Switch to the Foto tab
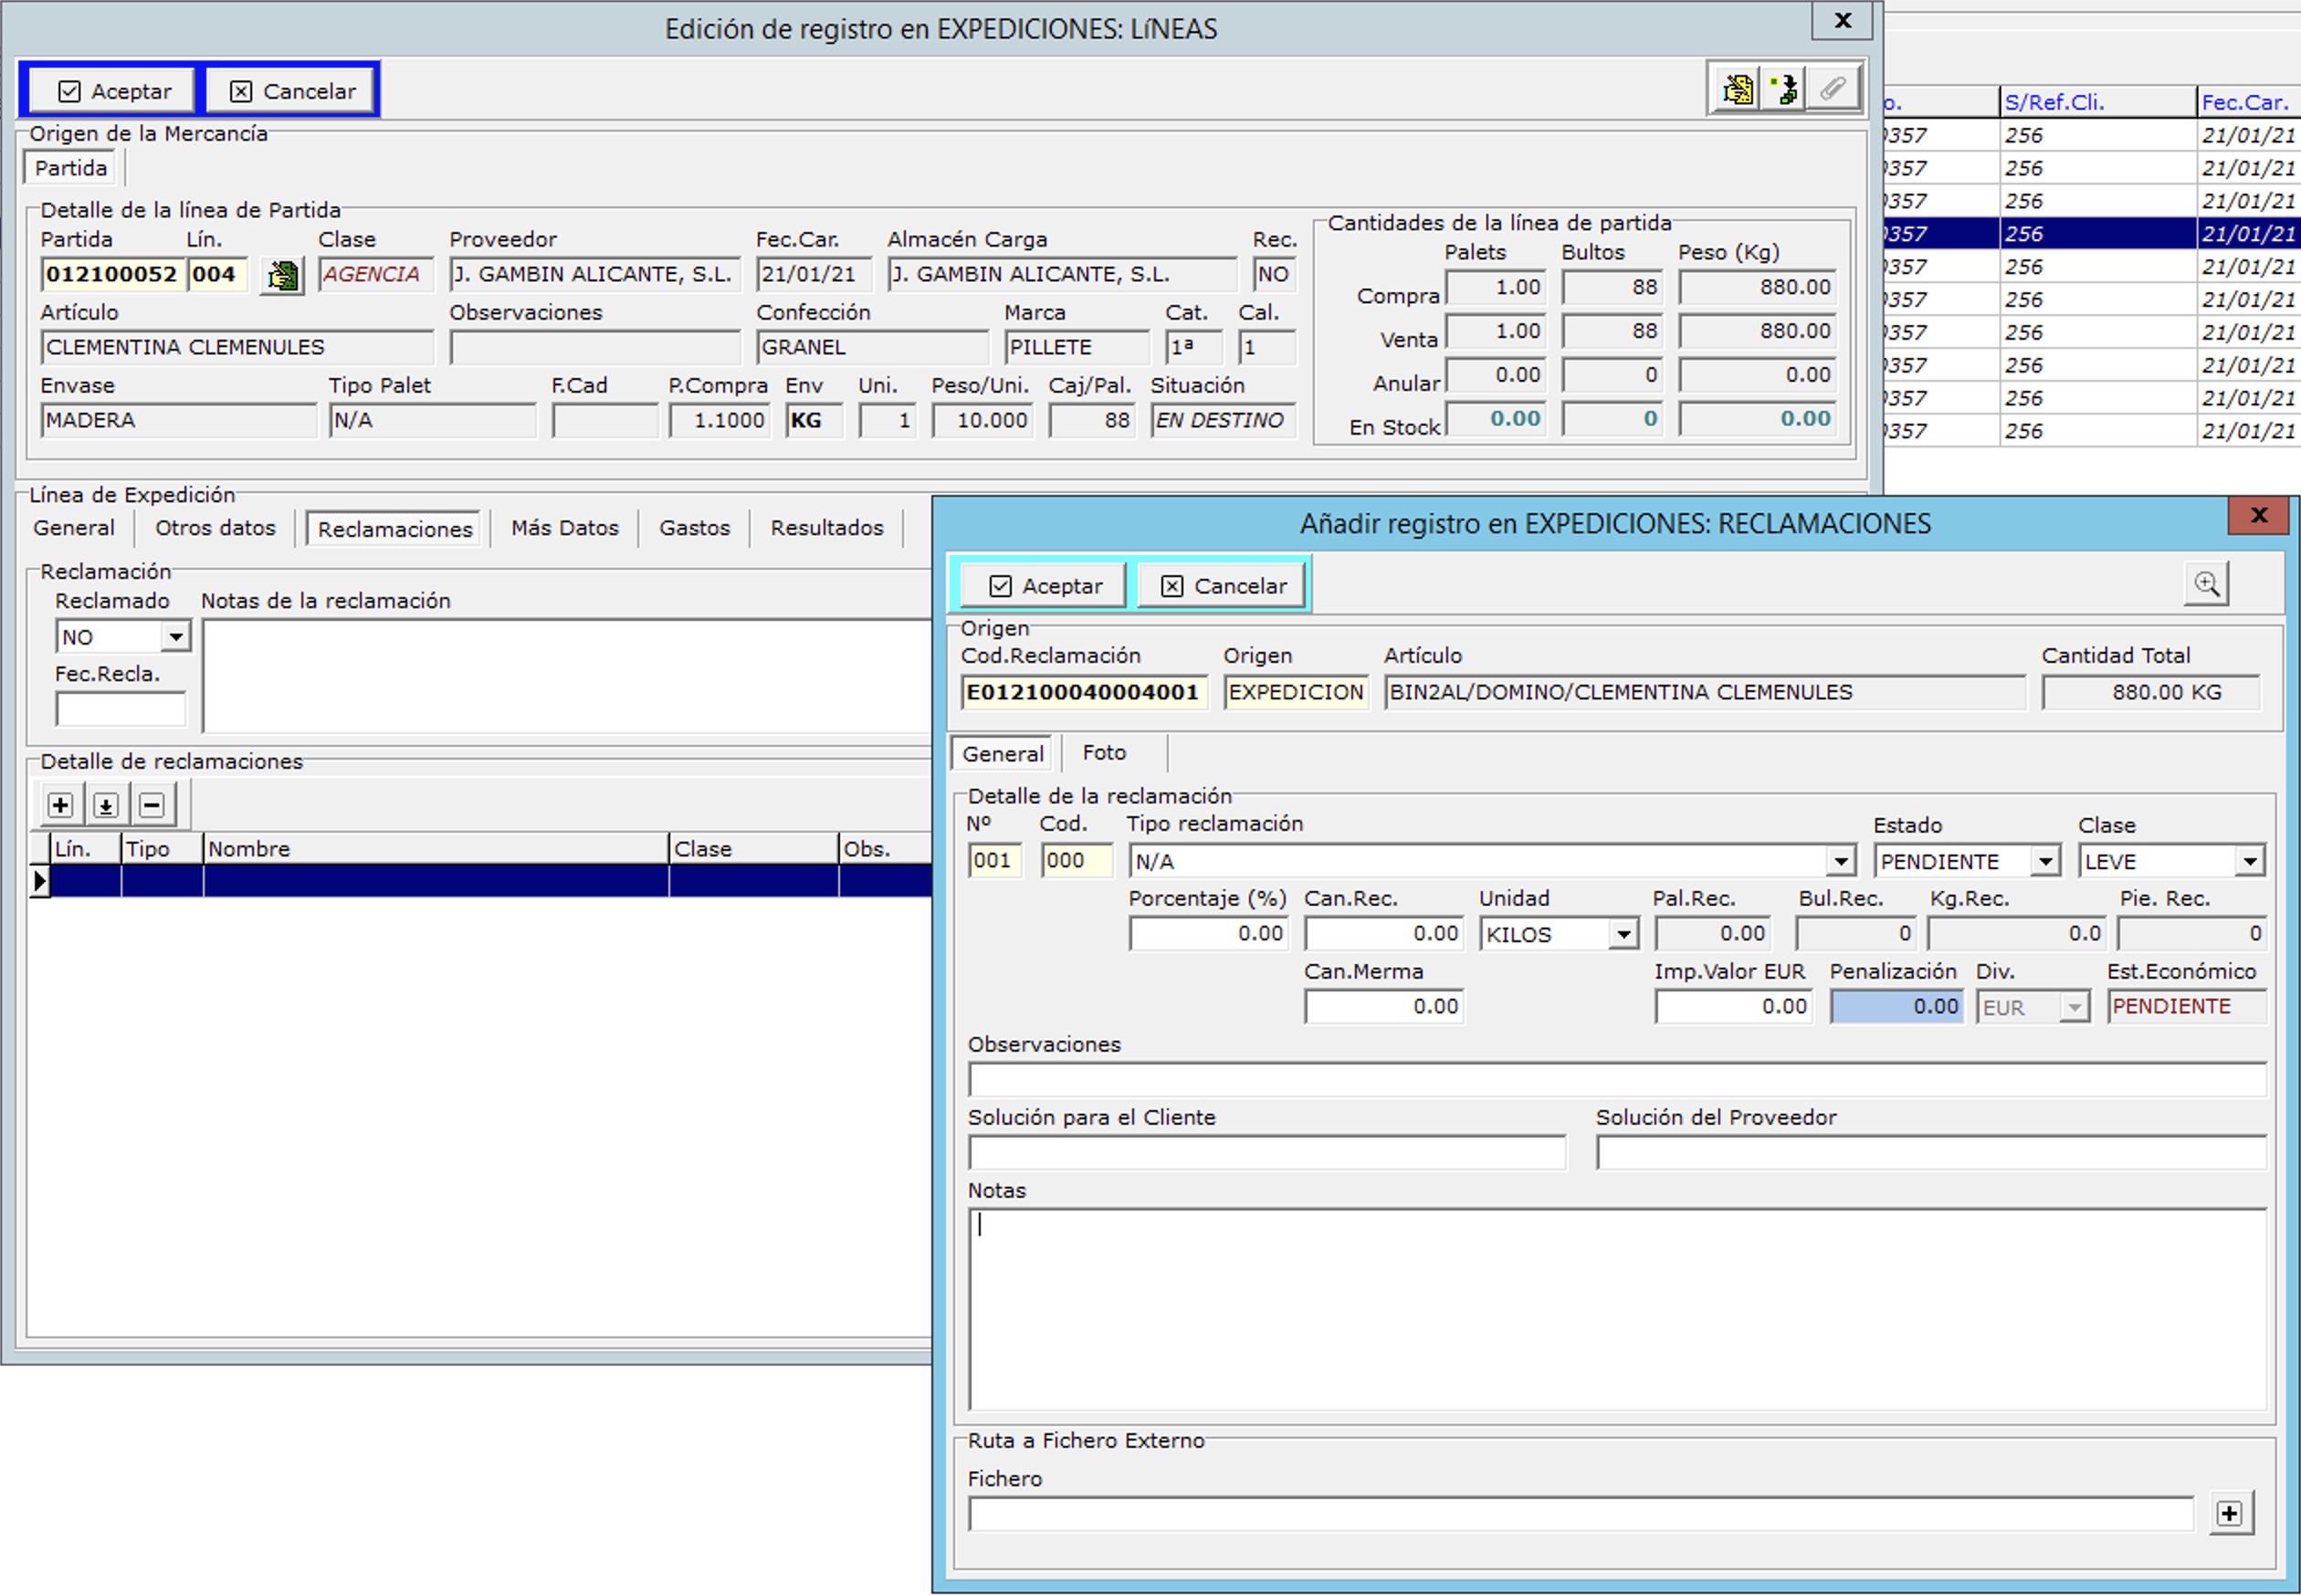The height and width of the screenshot is (1596, 2301). 1104,753
